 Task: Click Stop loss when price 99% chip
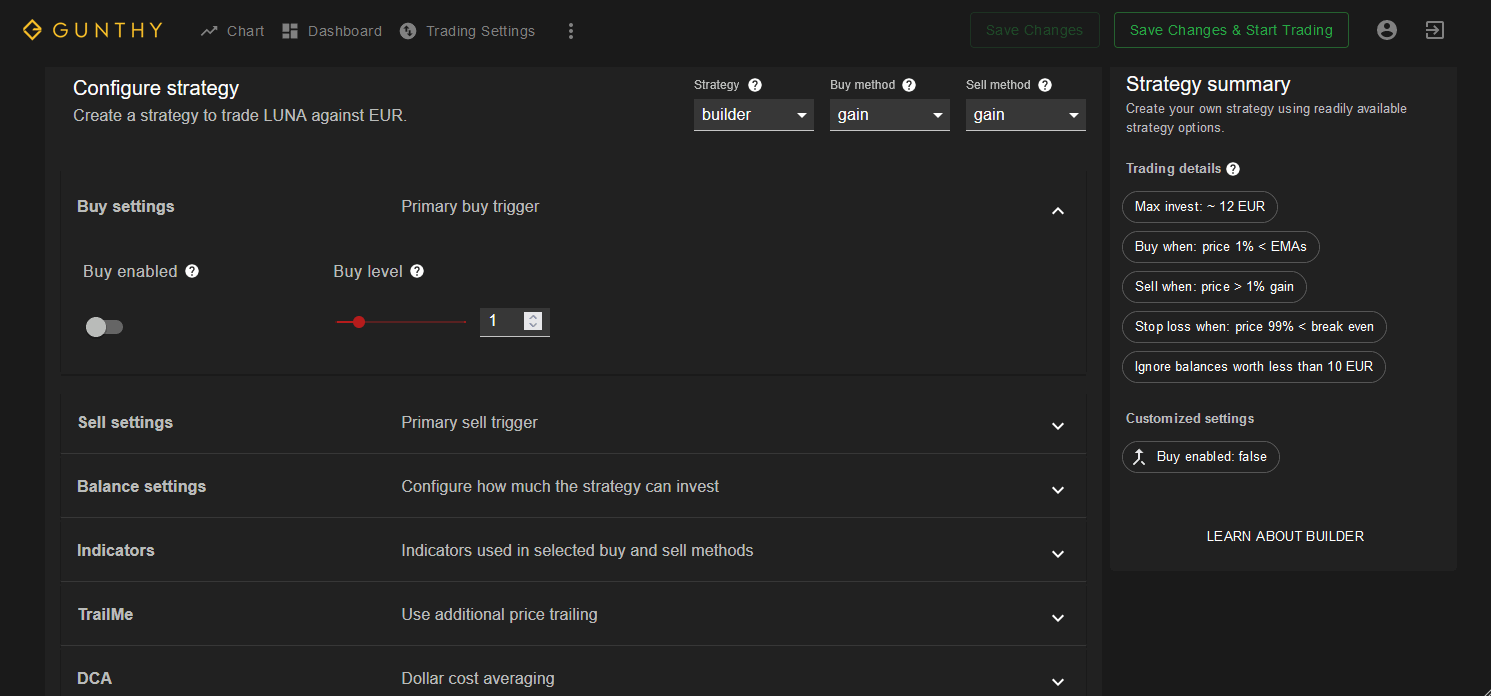click(1254, 327)
